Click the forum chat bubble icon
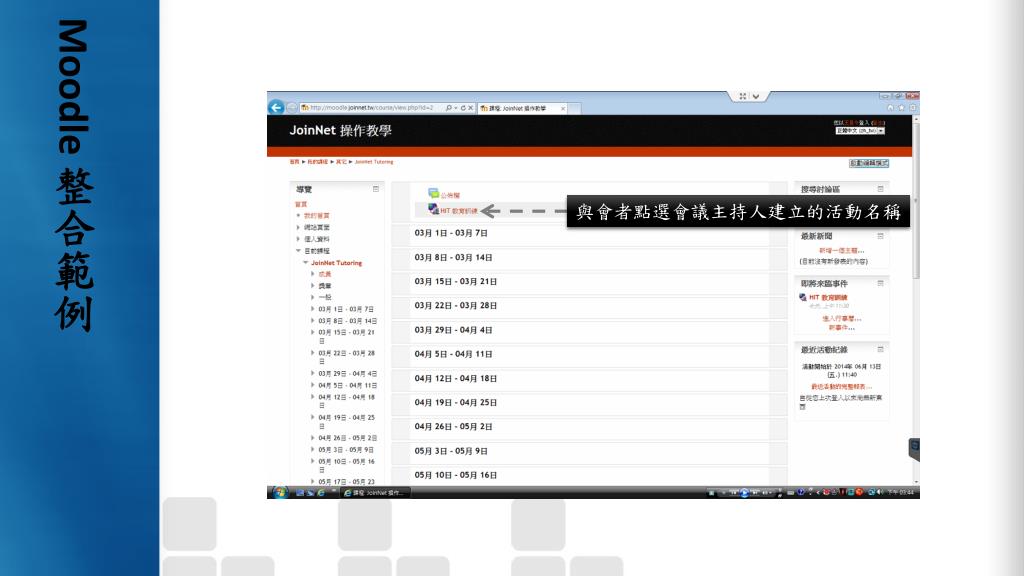1024x576 pixels. (433, 193)
